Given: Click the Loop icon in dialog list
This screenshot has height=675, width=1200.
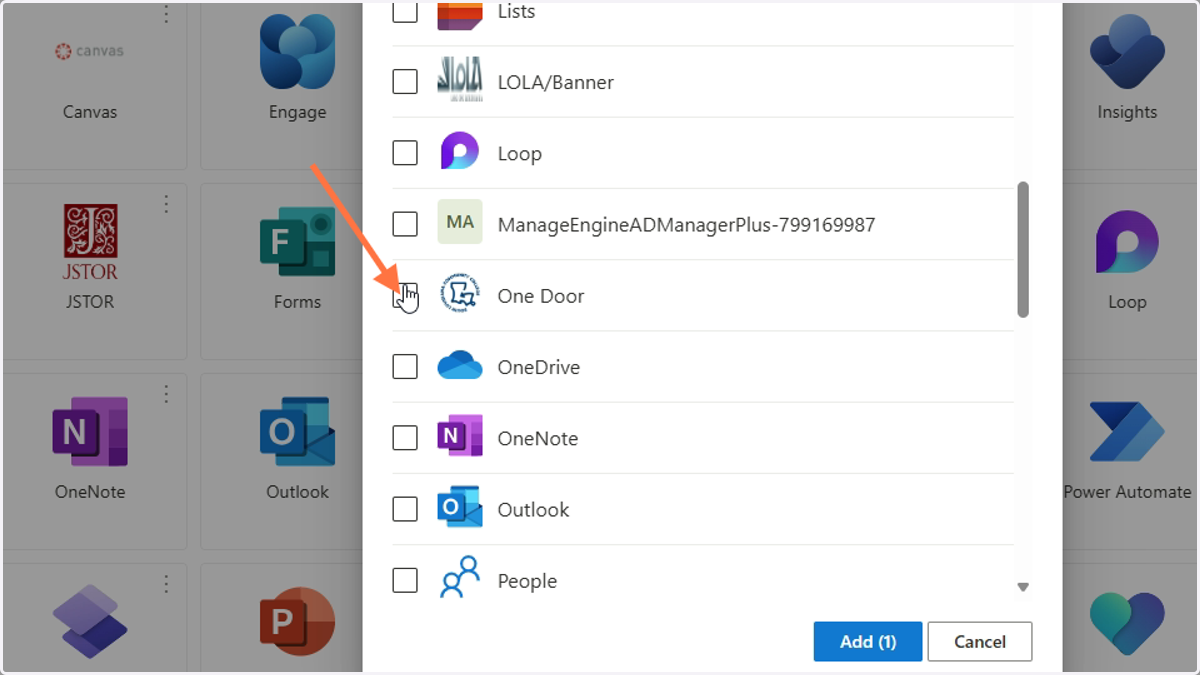Looking at the screenshot, I should [x=460, y=151].
